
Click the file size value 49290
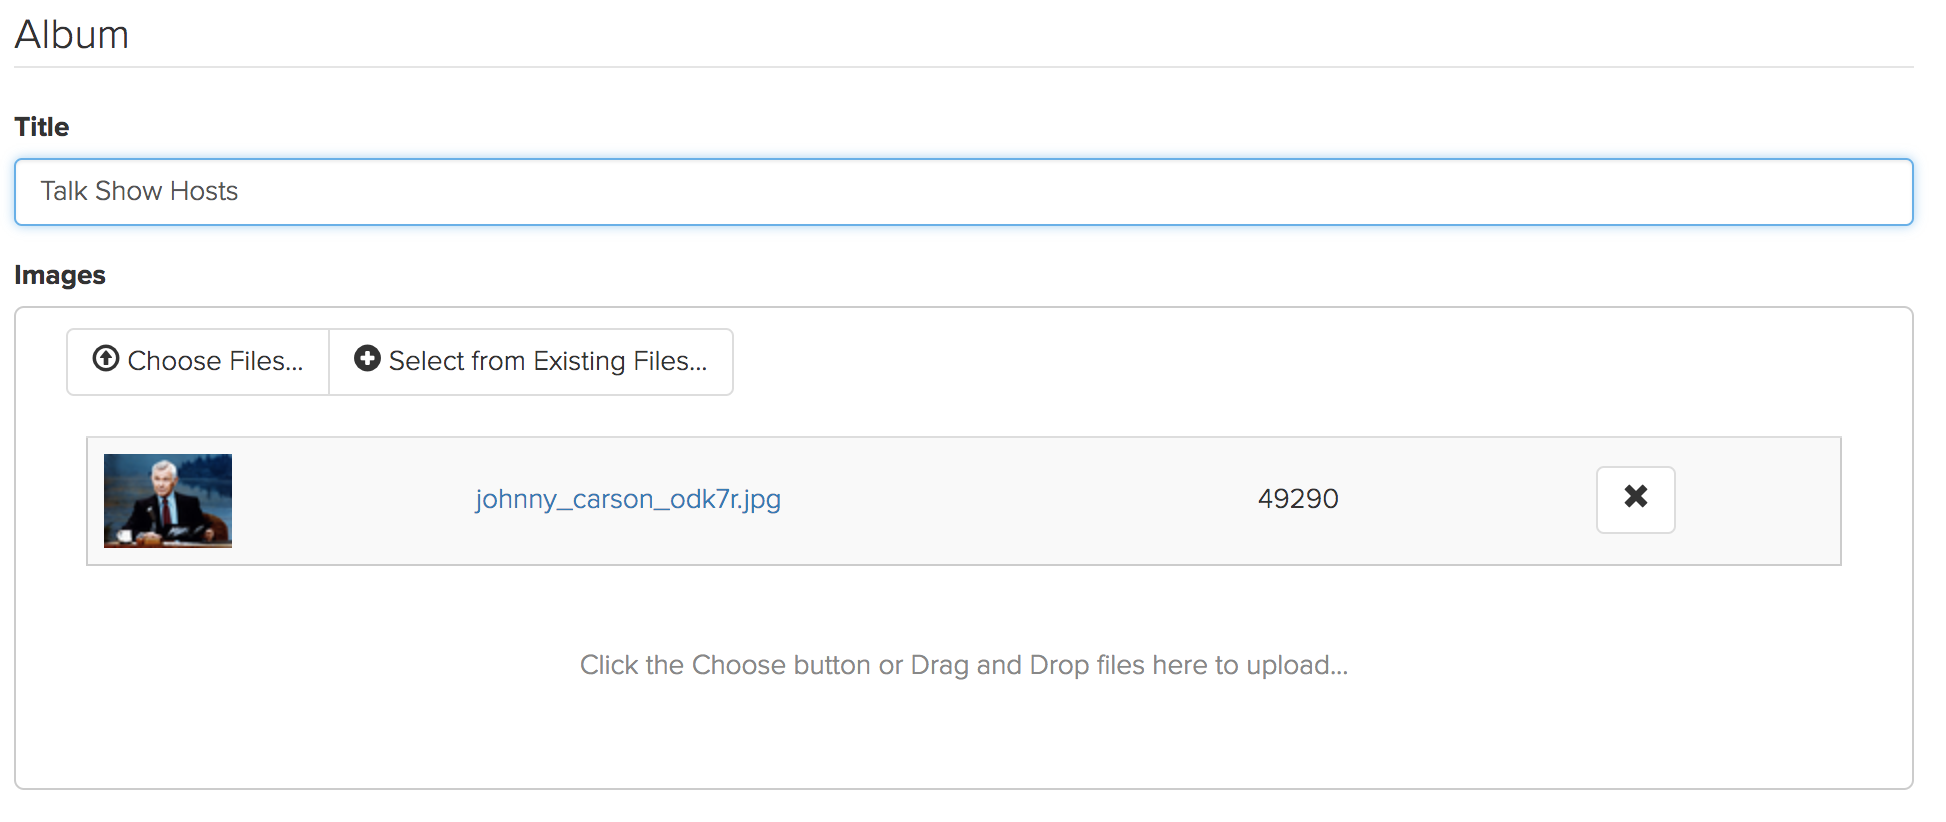(x=1298, y=499)
